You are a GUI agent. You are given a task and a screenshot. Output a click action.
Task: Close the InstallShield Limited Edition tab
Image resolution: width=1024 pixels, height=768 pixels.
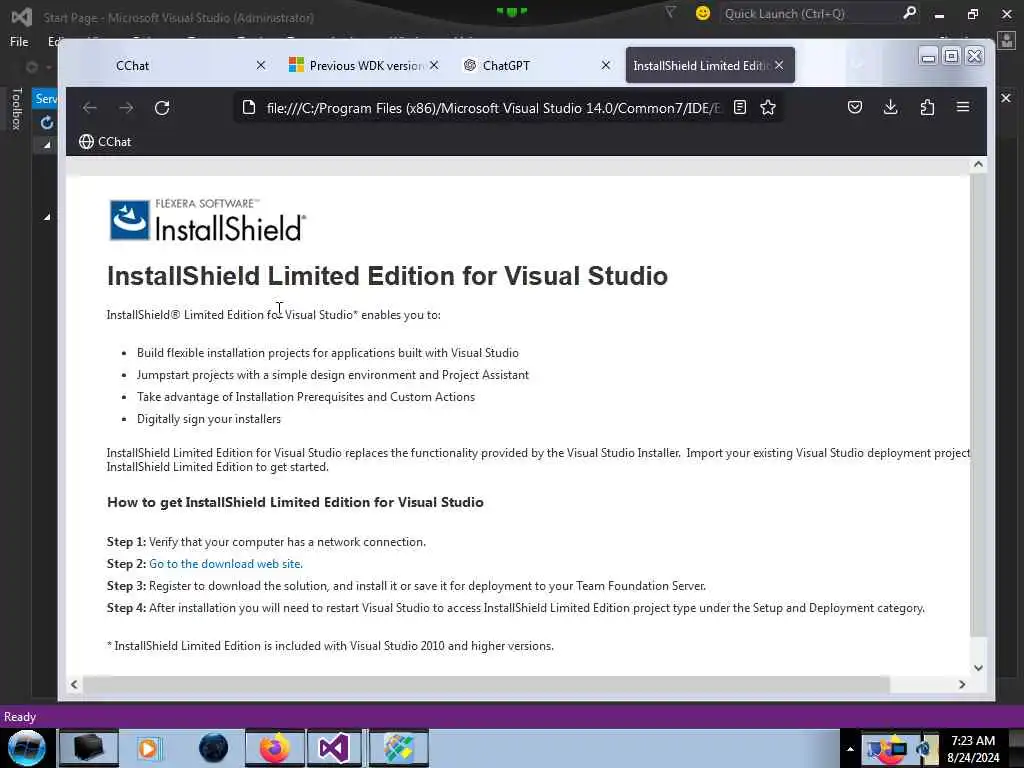(779, 65)
